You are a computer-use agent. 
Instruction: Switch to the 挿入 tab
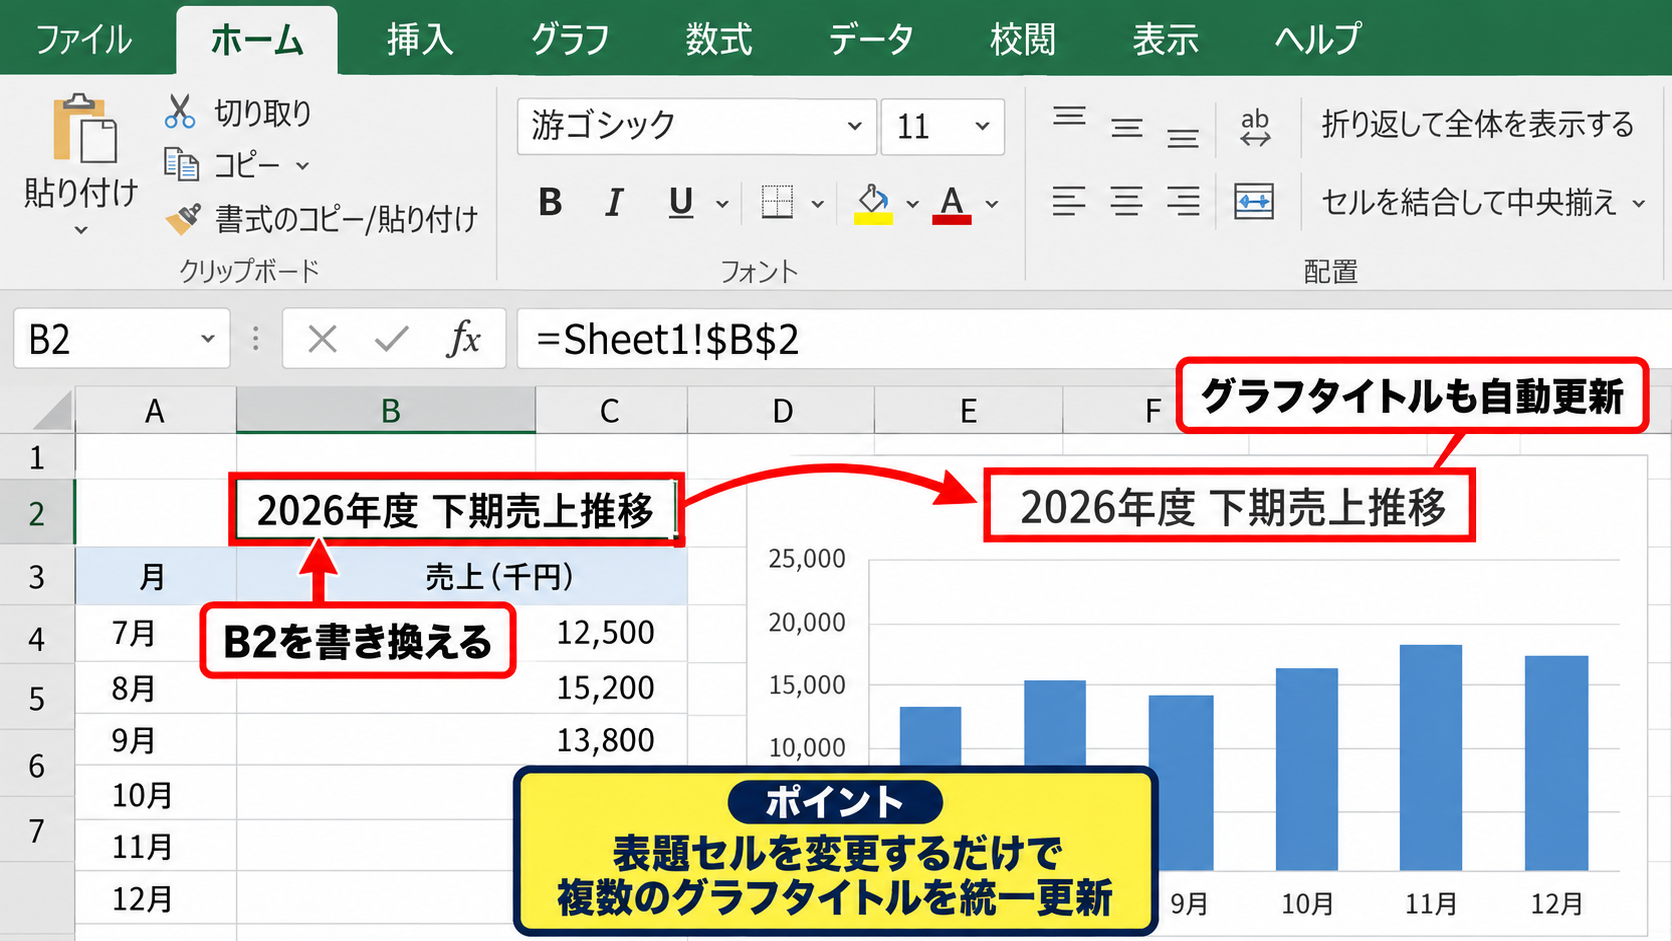tap(420, 40)
